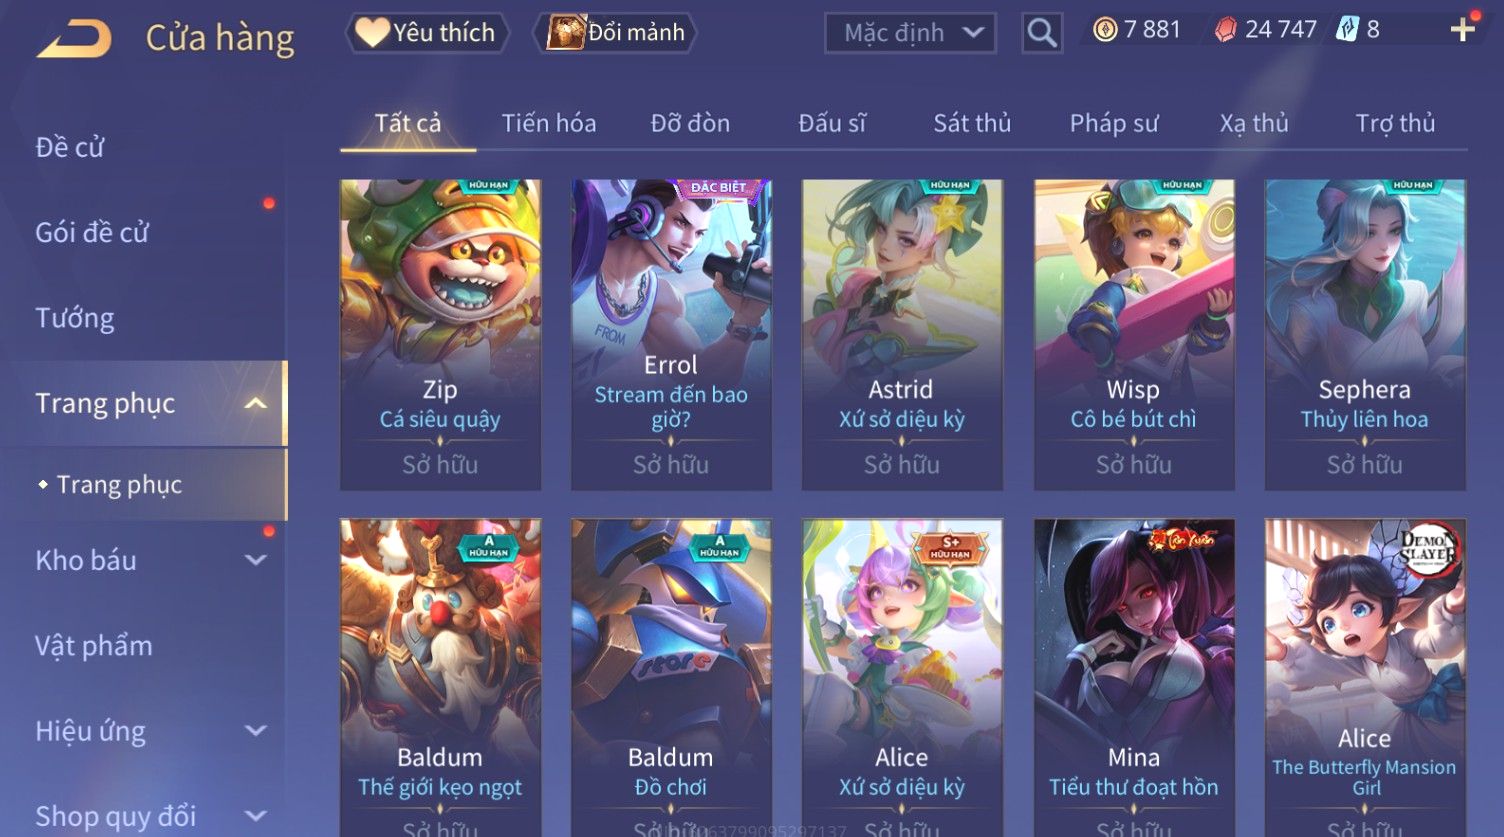Go to Tướng in the sidebar
This screenshot has width=1504, height=837.
point(75,318)
